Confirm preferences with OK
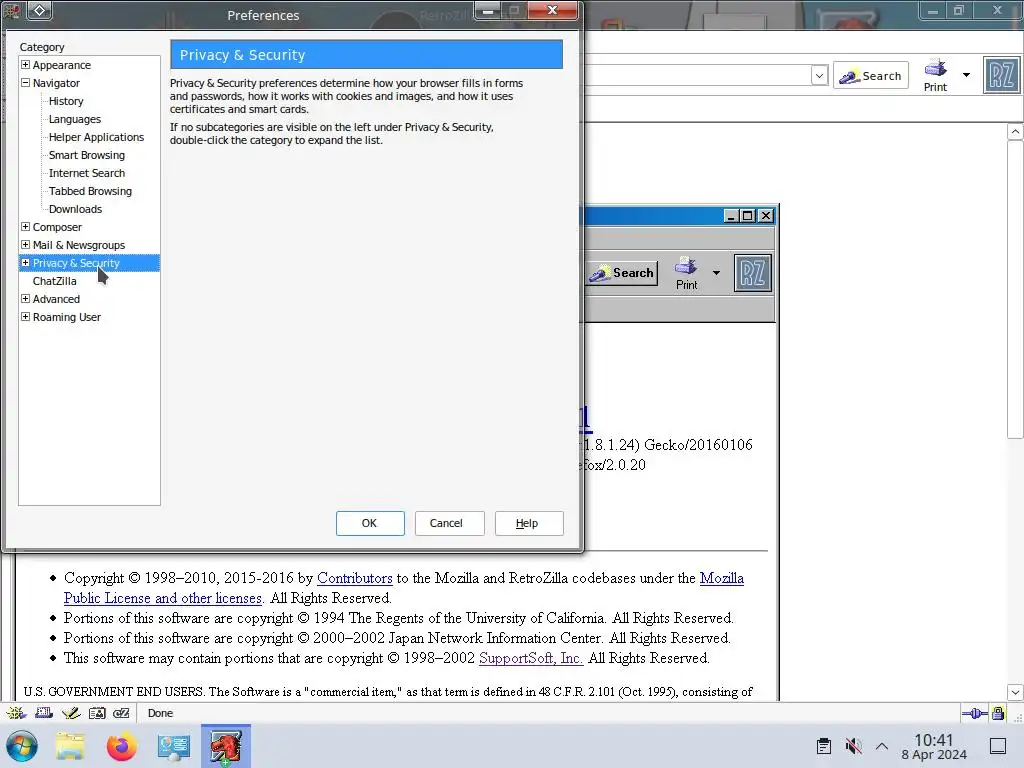Screen dimensions: 1024x768 click(370, 523)
